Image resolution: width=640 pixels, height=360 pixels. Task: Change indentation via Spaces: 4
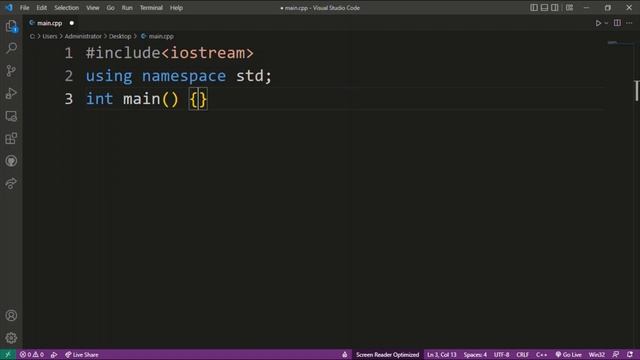tap(475, 354)
